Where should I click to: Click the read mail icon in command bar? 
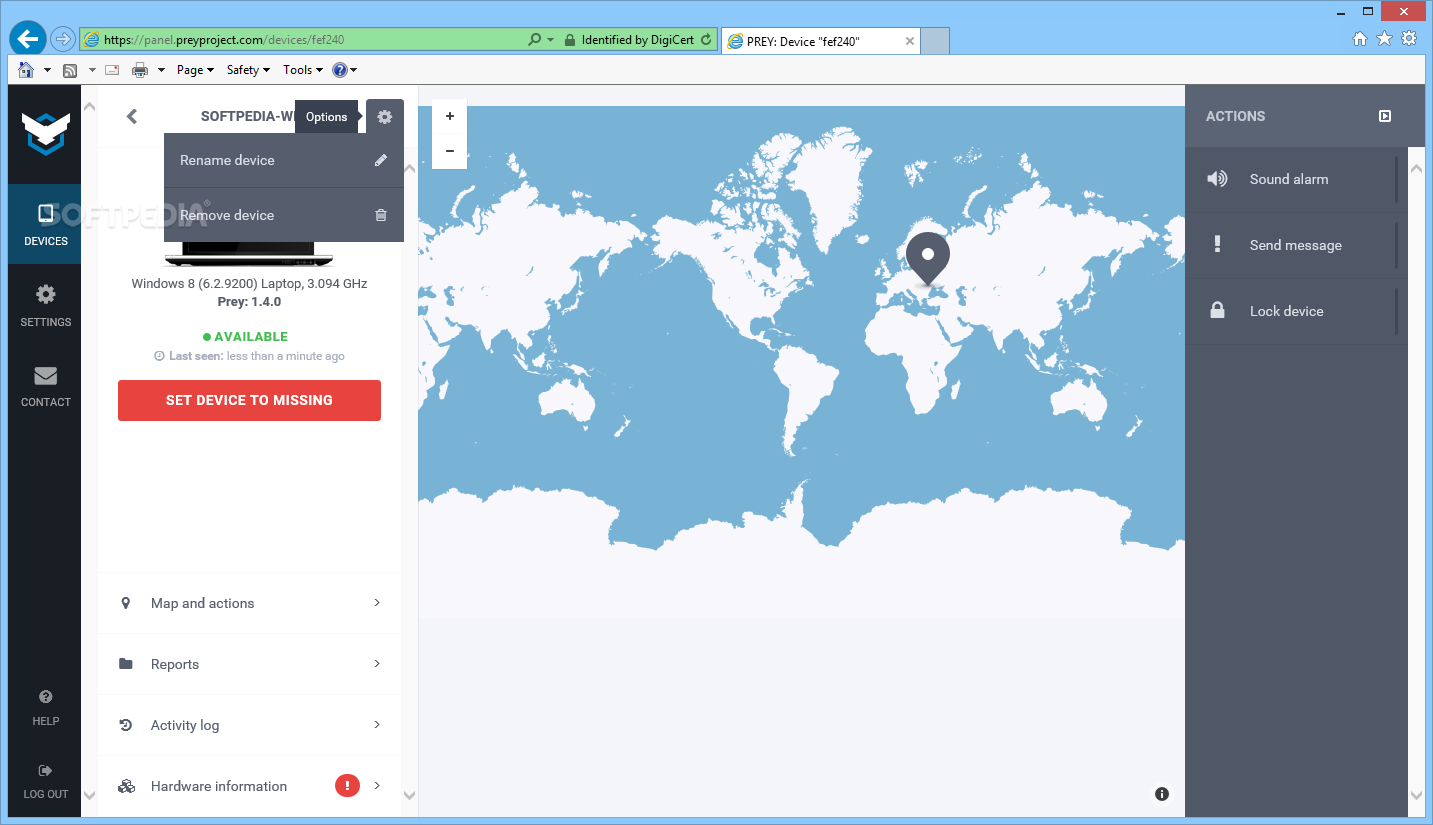pyautogui.click(x=112, y=70)
